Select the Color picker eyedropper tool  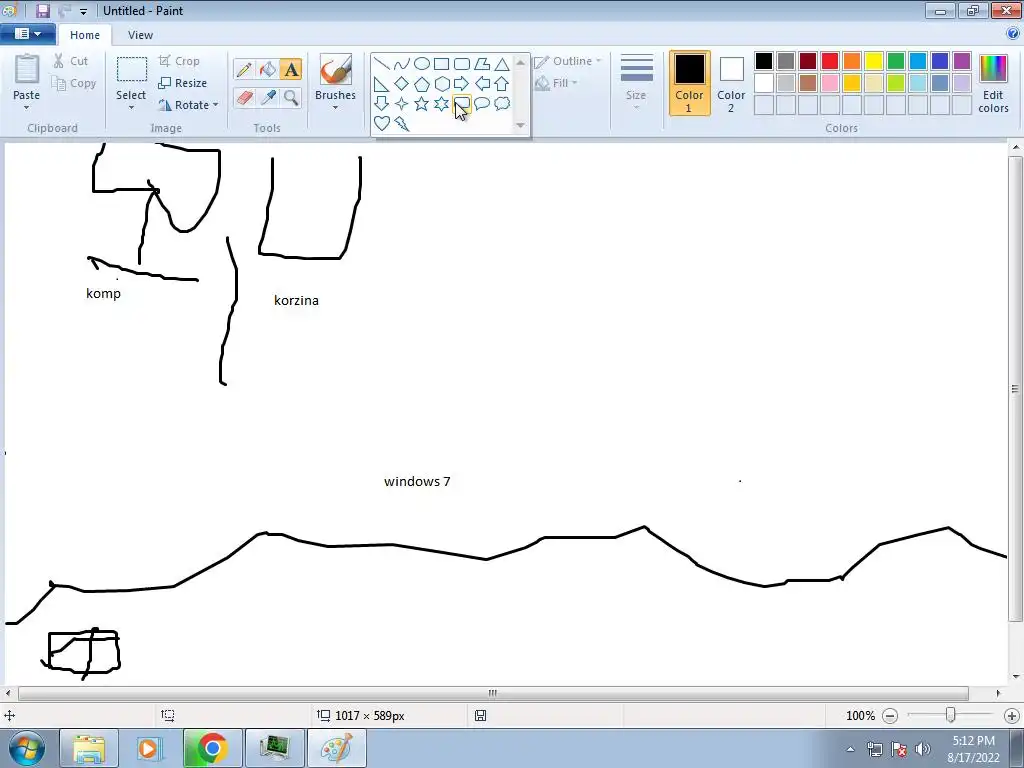[268, 97]
